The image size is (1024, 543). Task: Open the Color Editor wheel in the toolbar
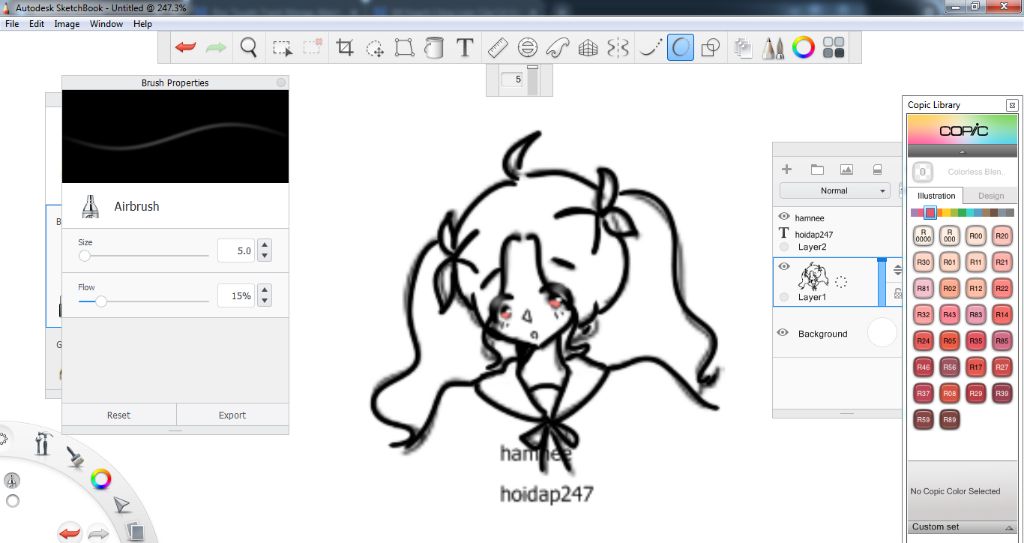[x=803, y=48]
